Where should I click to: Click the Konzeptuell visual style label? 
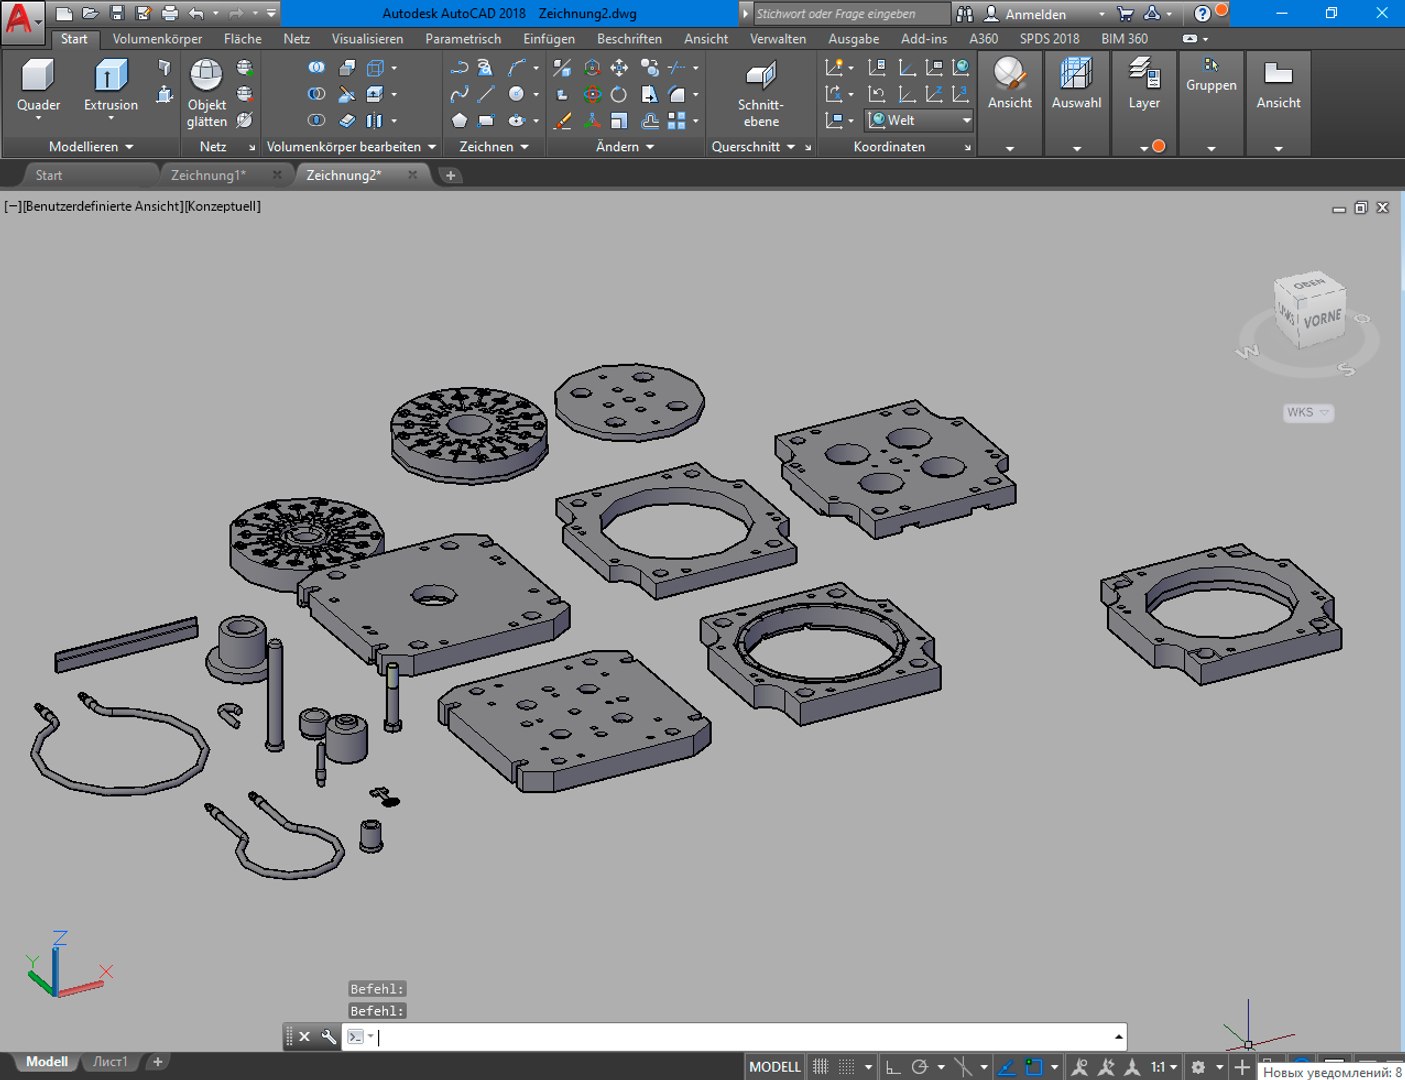click(223, 206)
